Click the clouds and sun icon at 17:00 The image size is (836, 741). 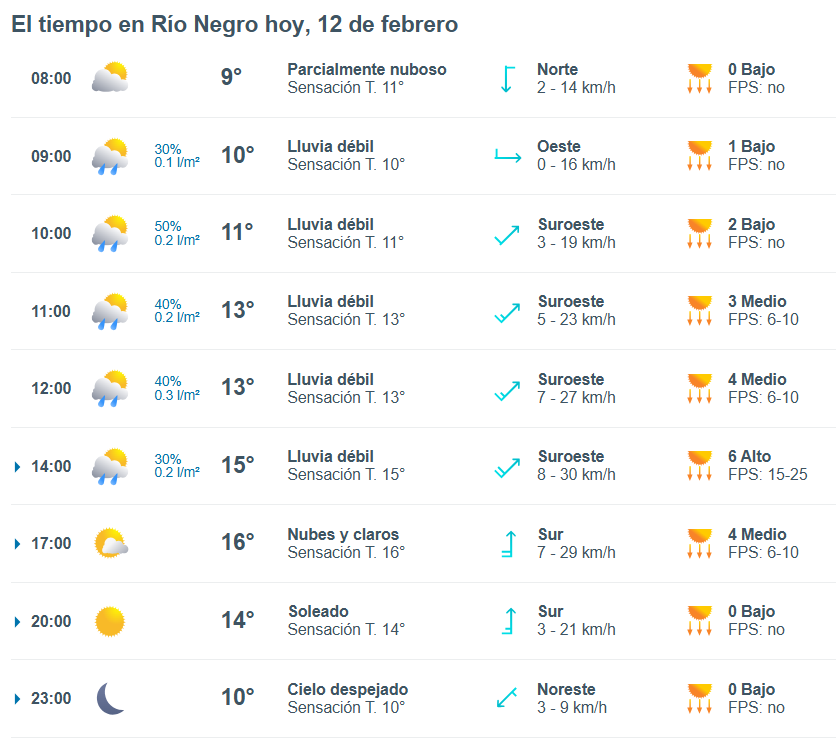point(110,544)
